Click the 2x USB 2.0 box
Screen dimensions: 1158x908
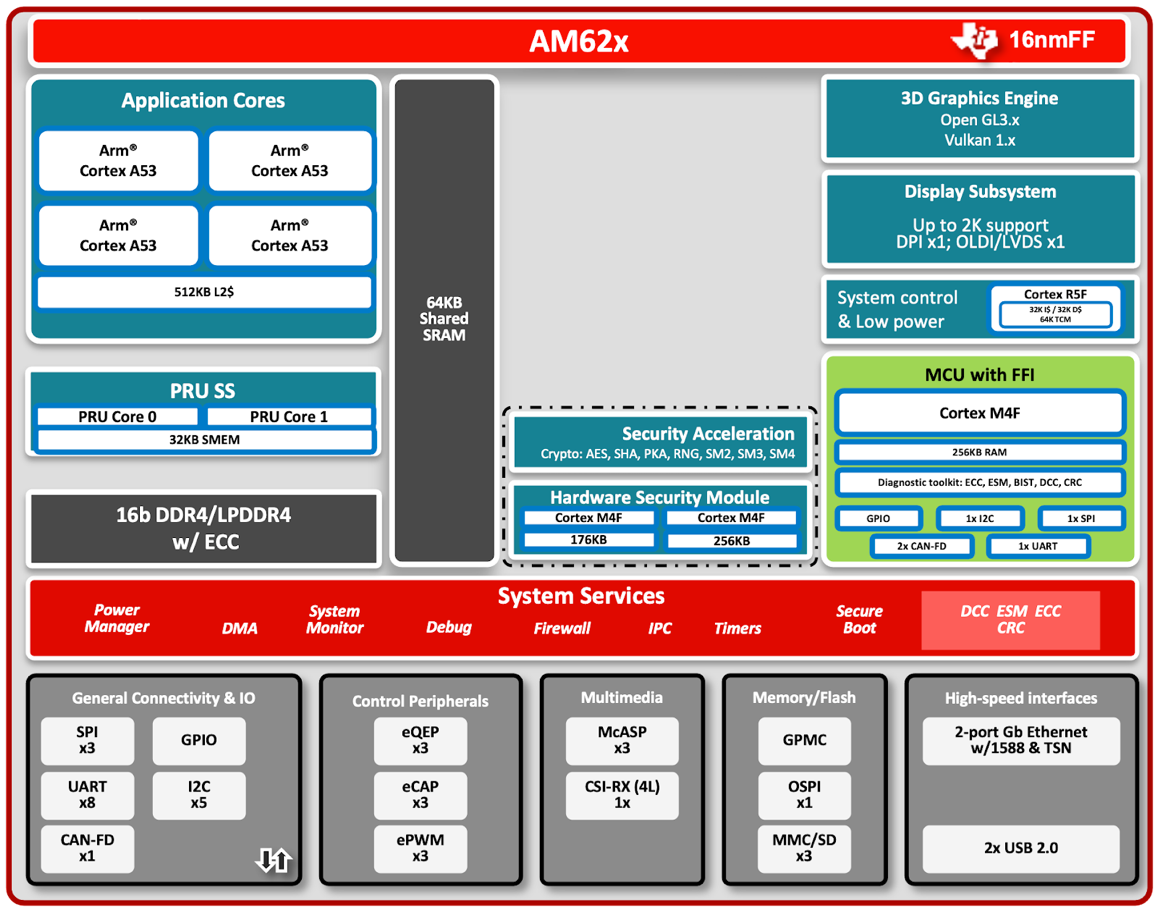(1020, 848)
